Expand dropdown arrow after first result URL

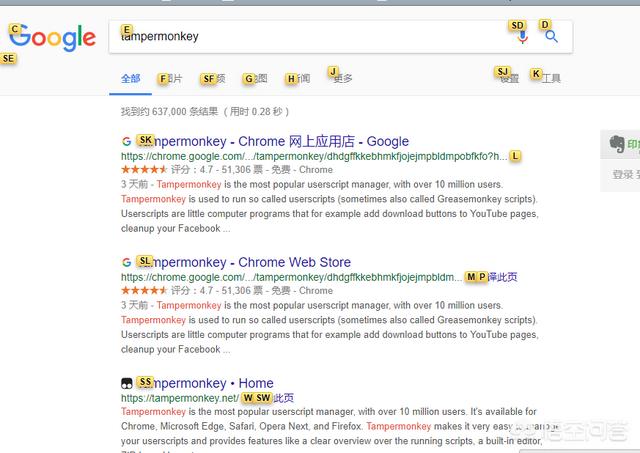coord(516,156)
